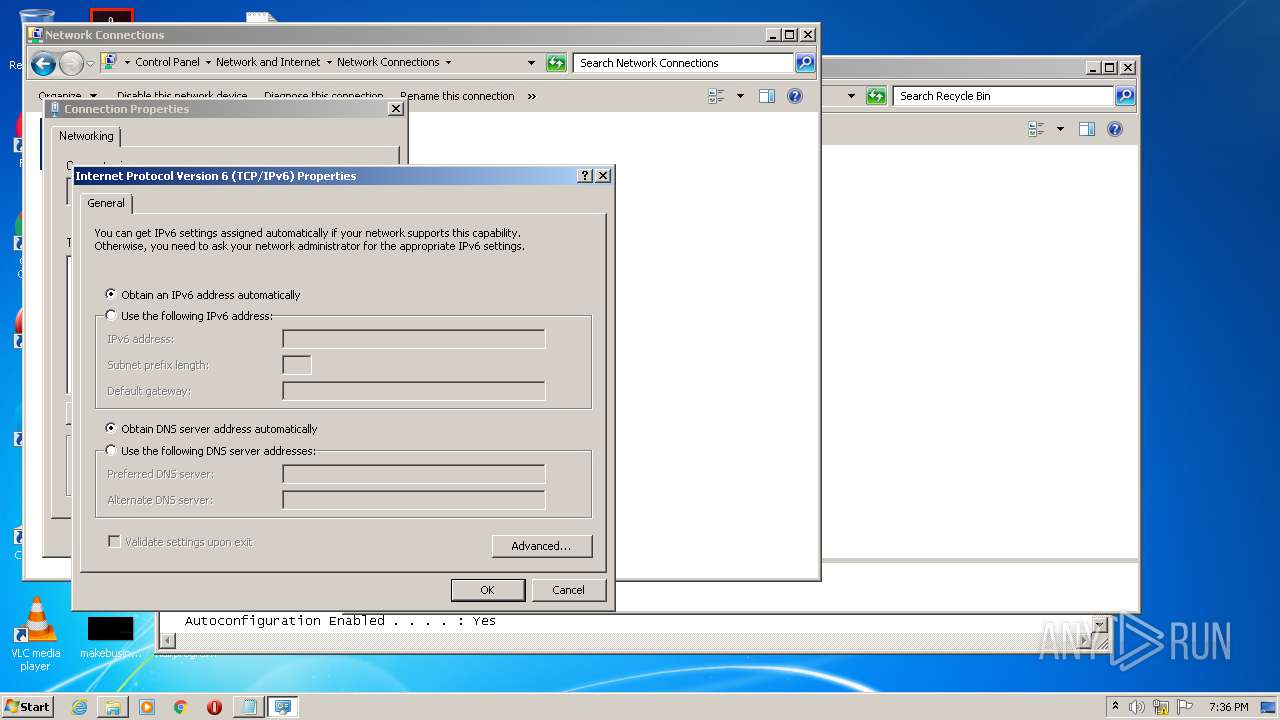Click search magnifier icon in Recycle Bin window
The image size is (1280, 720).
coord(1125,96)
